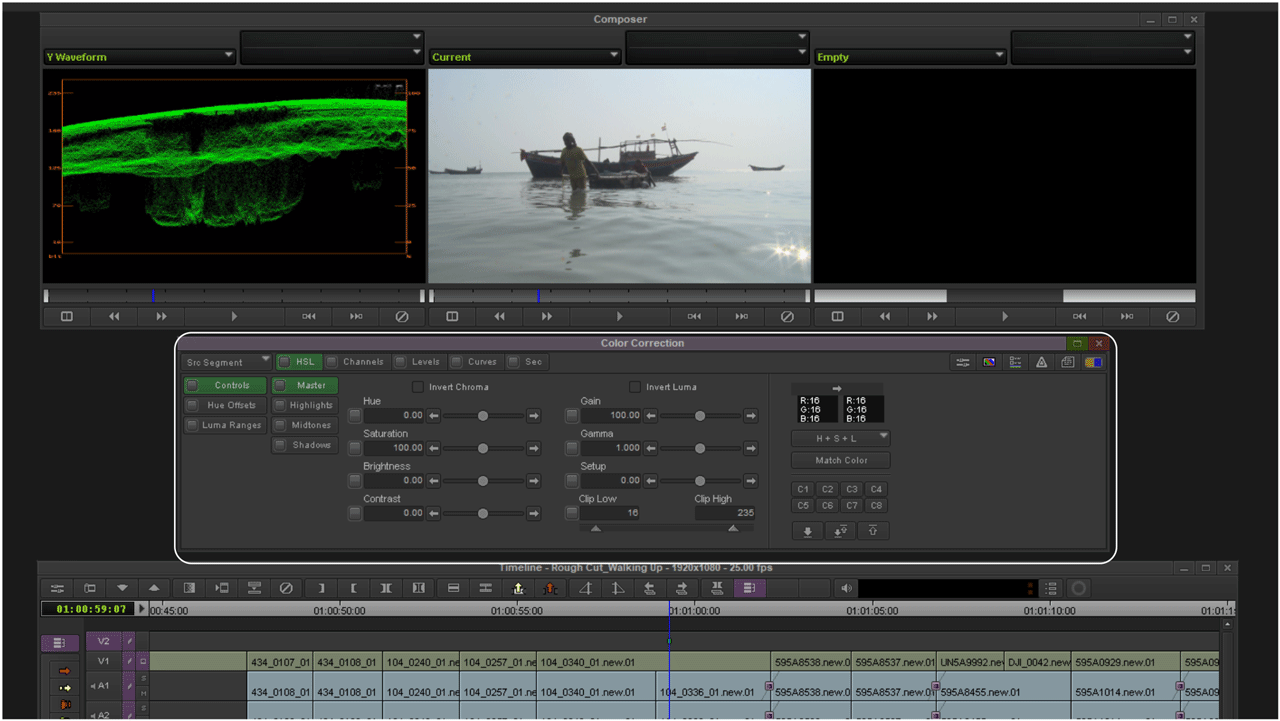Enable the Invert Chroma checkbox
Image resolution: width=1280 pixels, height=721 pixels.
pyautogui.click(x=417, y=387)
